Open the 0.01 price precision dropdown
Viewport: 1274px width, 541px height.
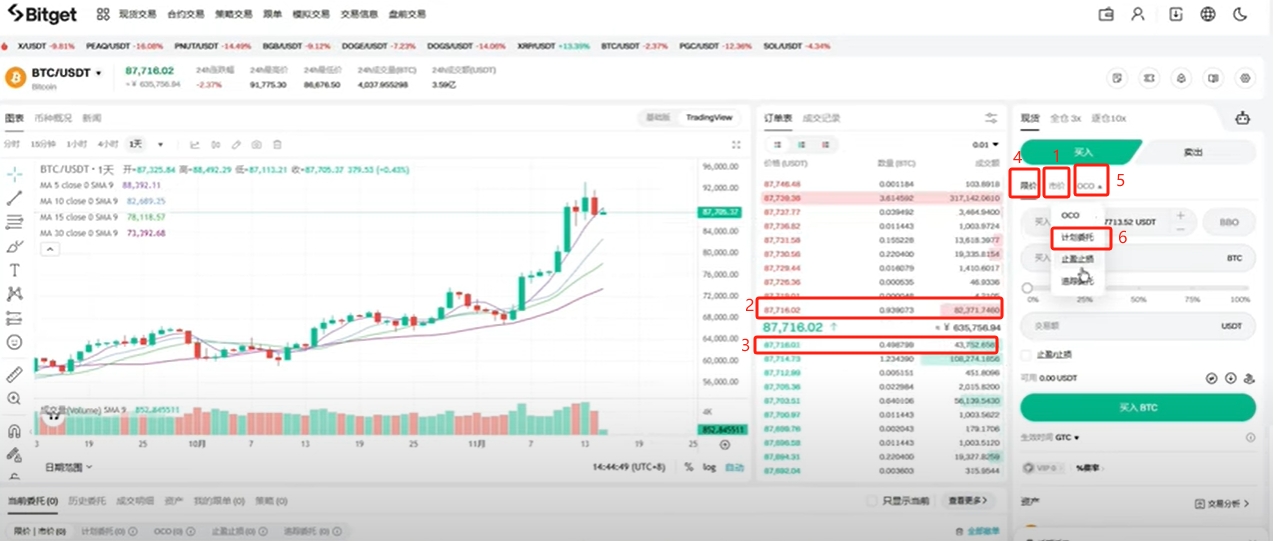(x=986, y=144)
